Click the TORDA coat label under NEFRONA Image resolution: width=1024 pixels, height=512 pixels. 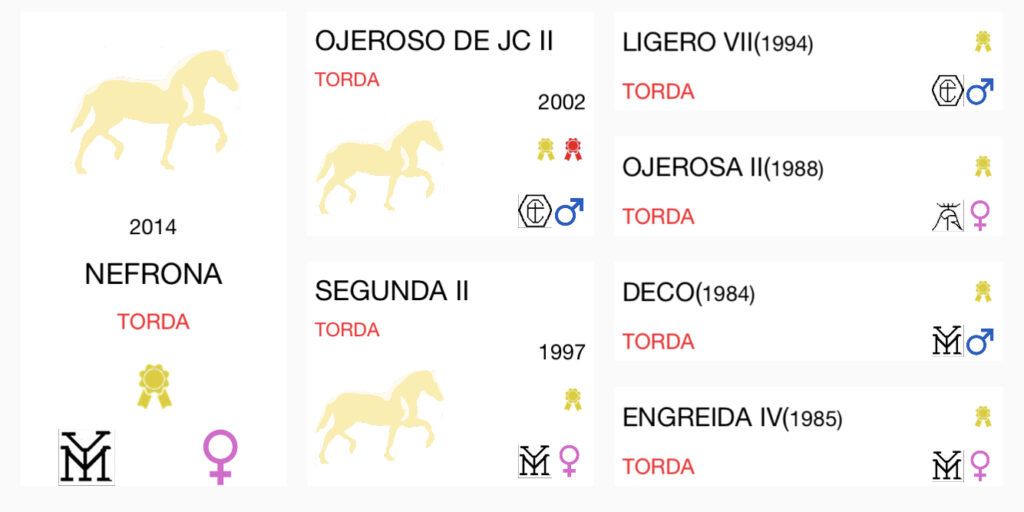coord(153,322)
